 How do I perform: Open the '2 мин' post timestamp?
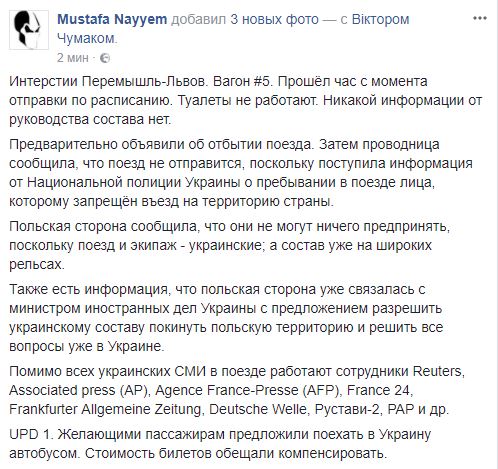click(x=73, y=58)
